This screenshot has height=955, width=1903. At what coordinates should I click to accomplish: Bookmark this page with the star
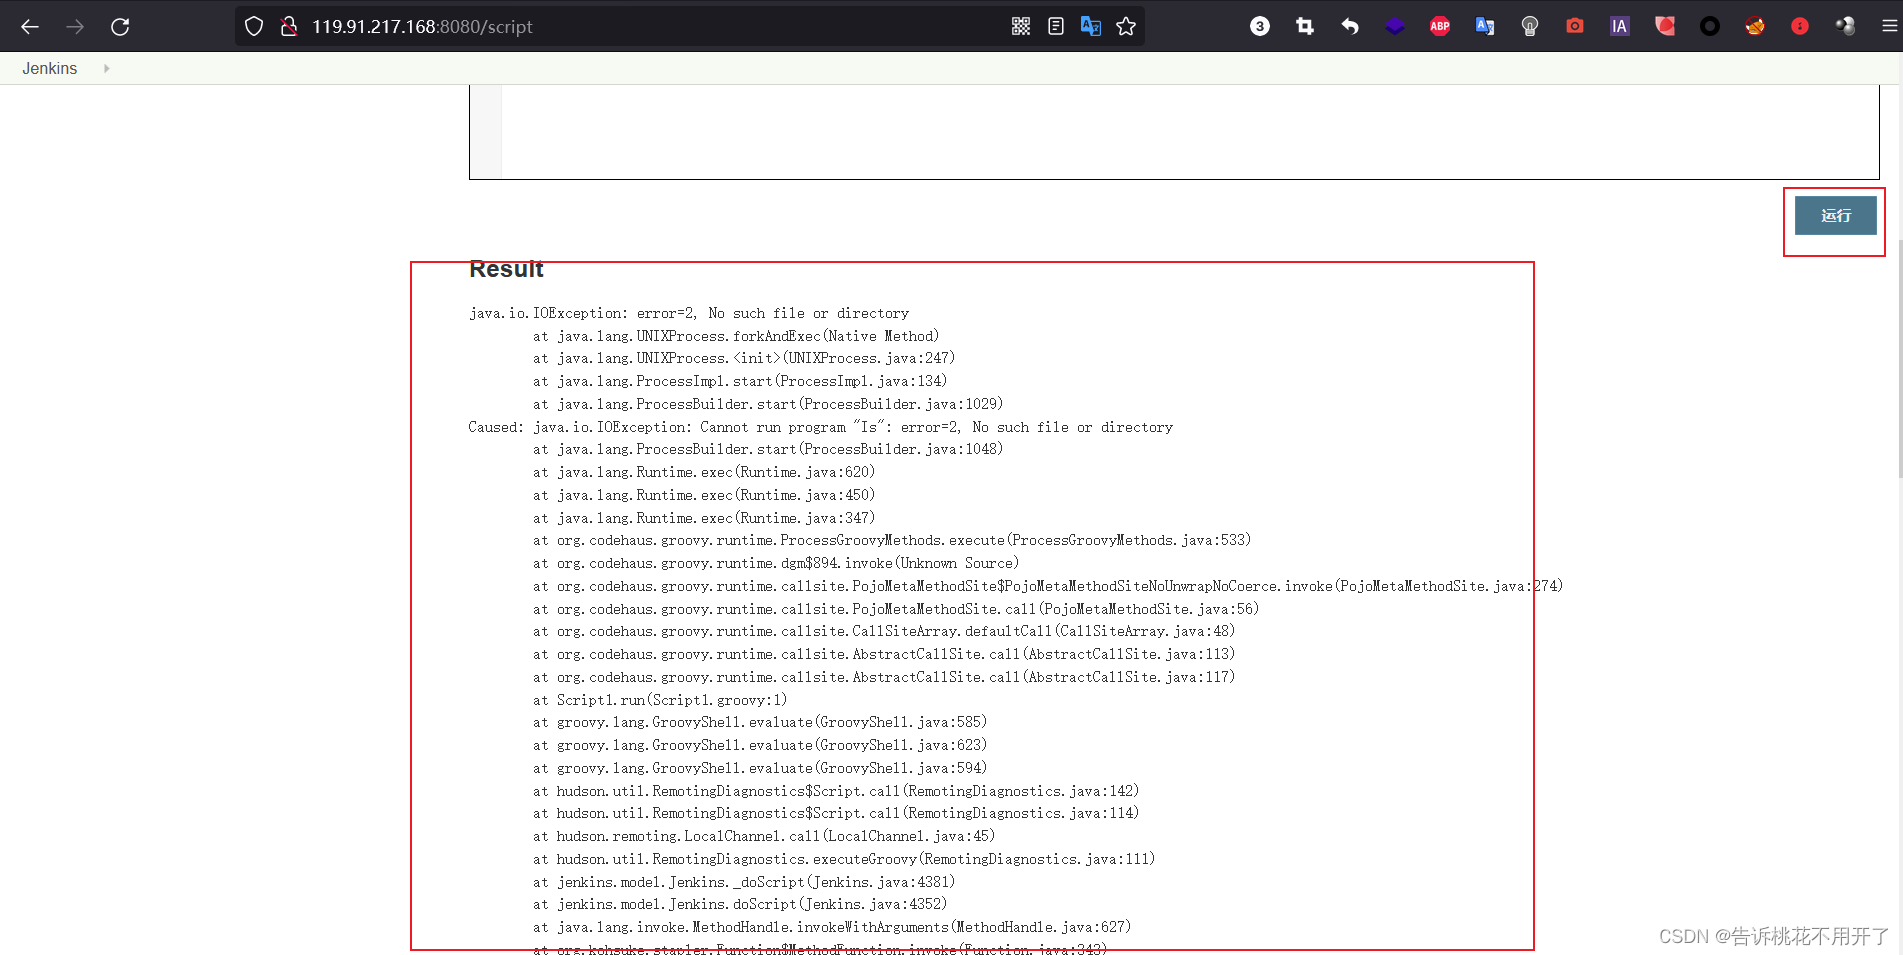1126,27
